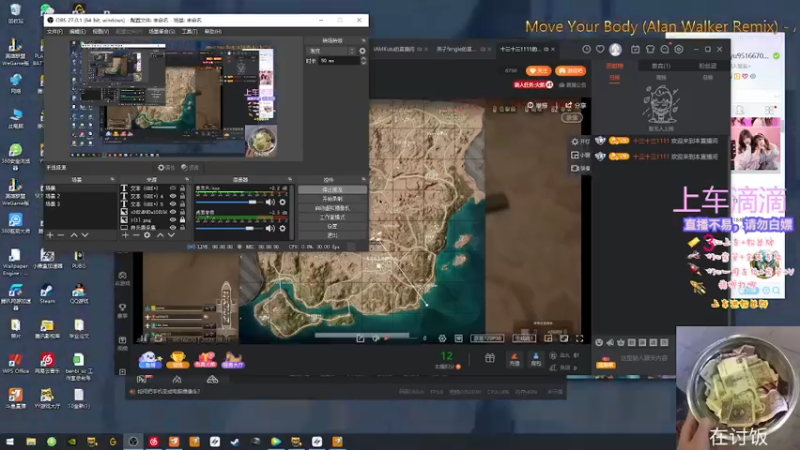Open 属性 properties gear above OBS docks
This screenshot has height=450, width=800.
click(166, 167)
